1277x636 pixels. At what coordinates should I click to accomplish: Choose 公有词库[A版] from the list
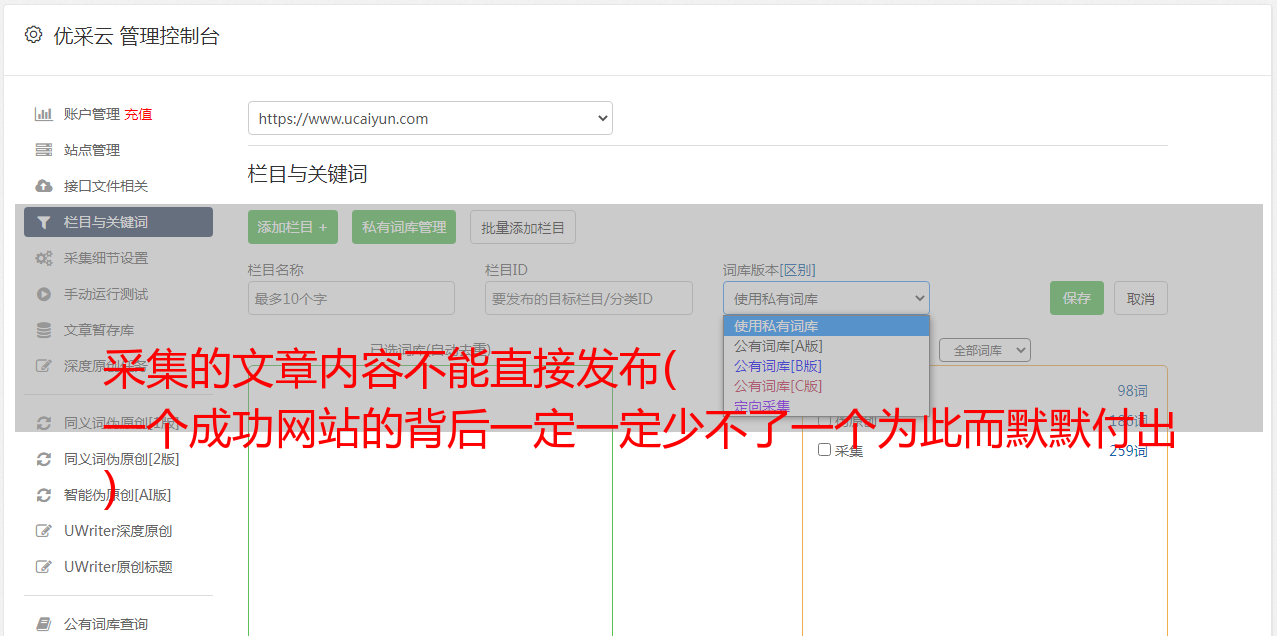pyautogui.click(x=826, y=346)
